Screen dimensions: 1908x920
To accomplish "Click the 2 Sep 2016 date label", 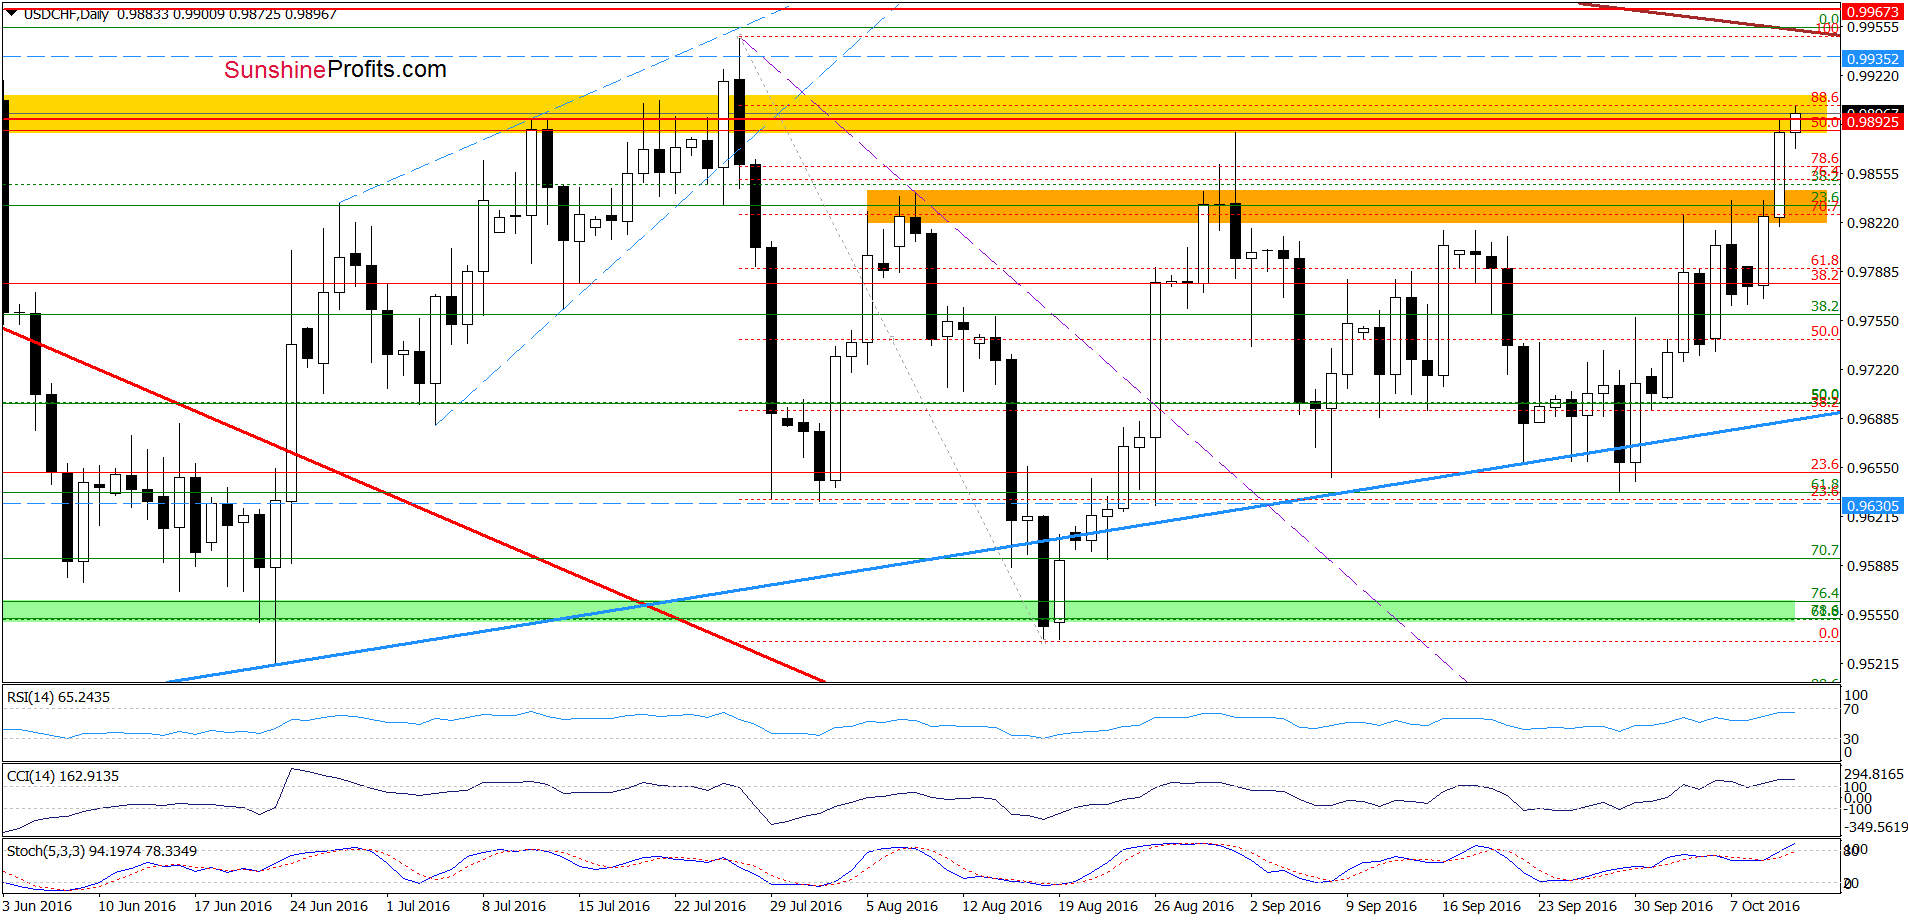I will [1285, 906].
